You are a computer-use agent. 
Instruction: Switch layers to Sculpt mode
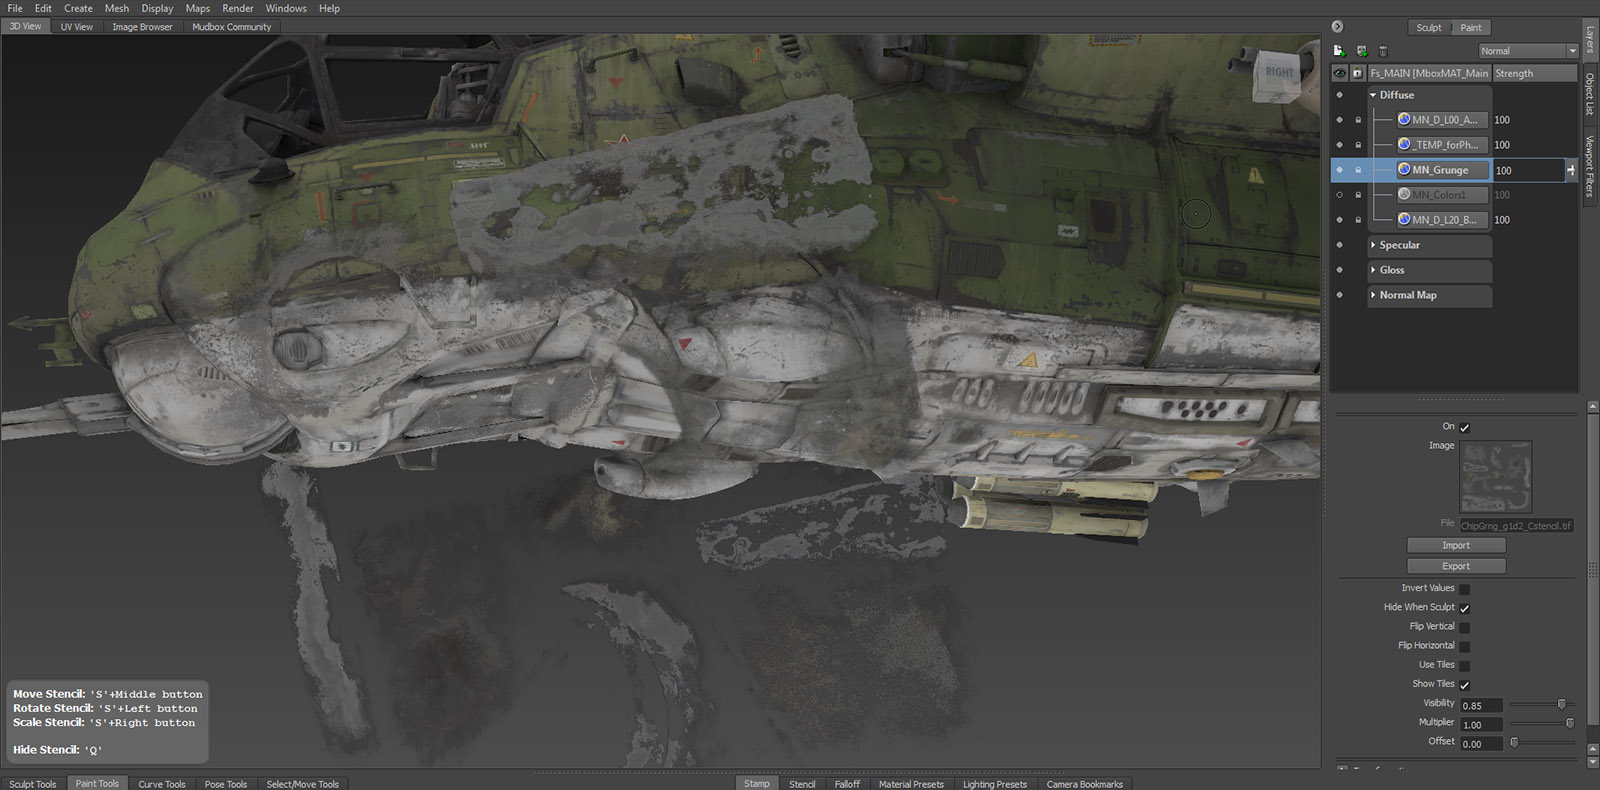coord(1429,28)
